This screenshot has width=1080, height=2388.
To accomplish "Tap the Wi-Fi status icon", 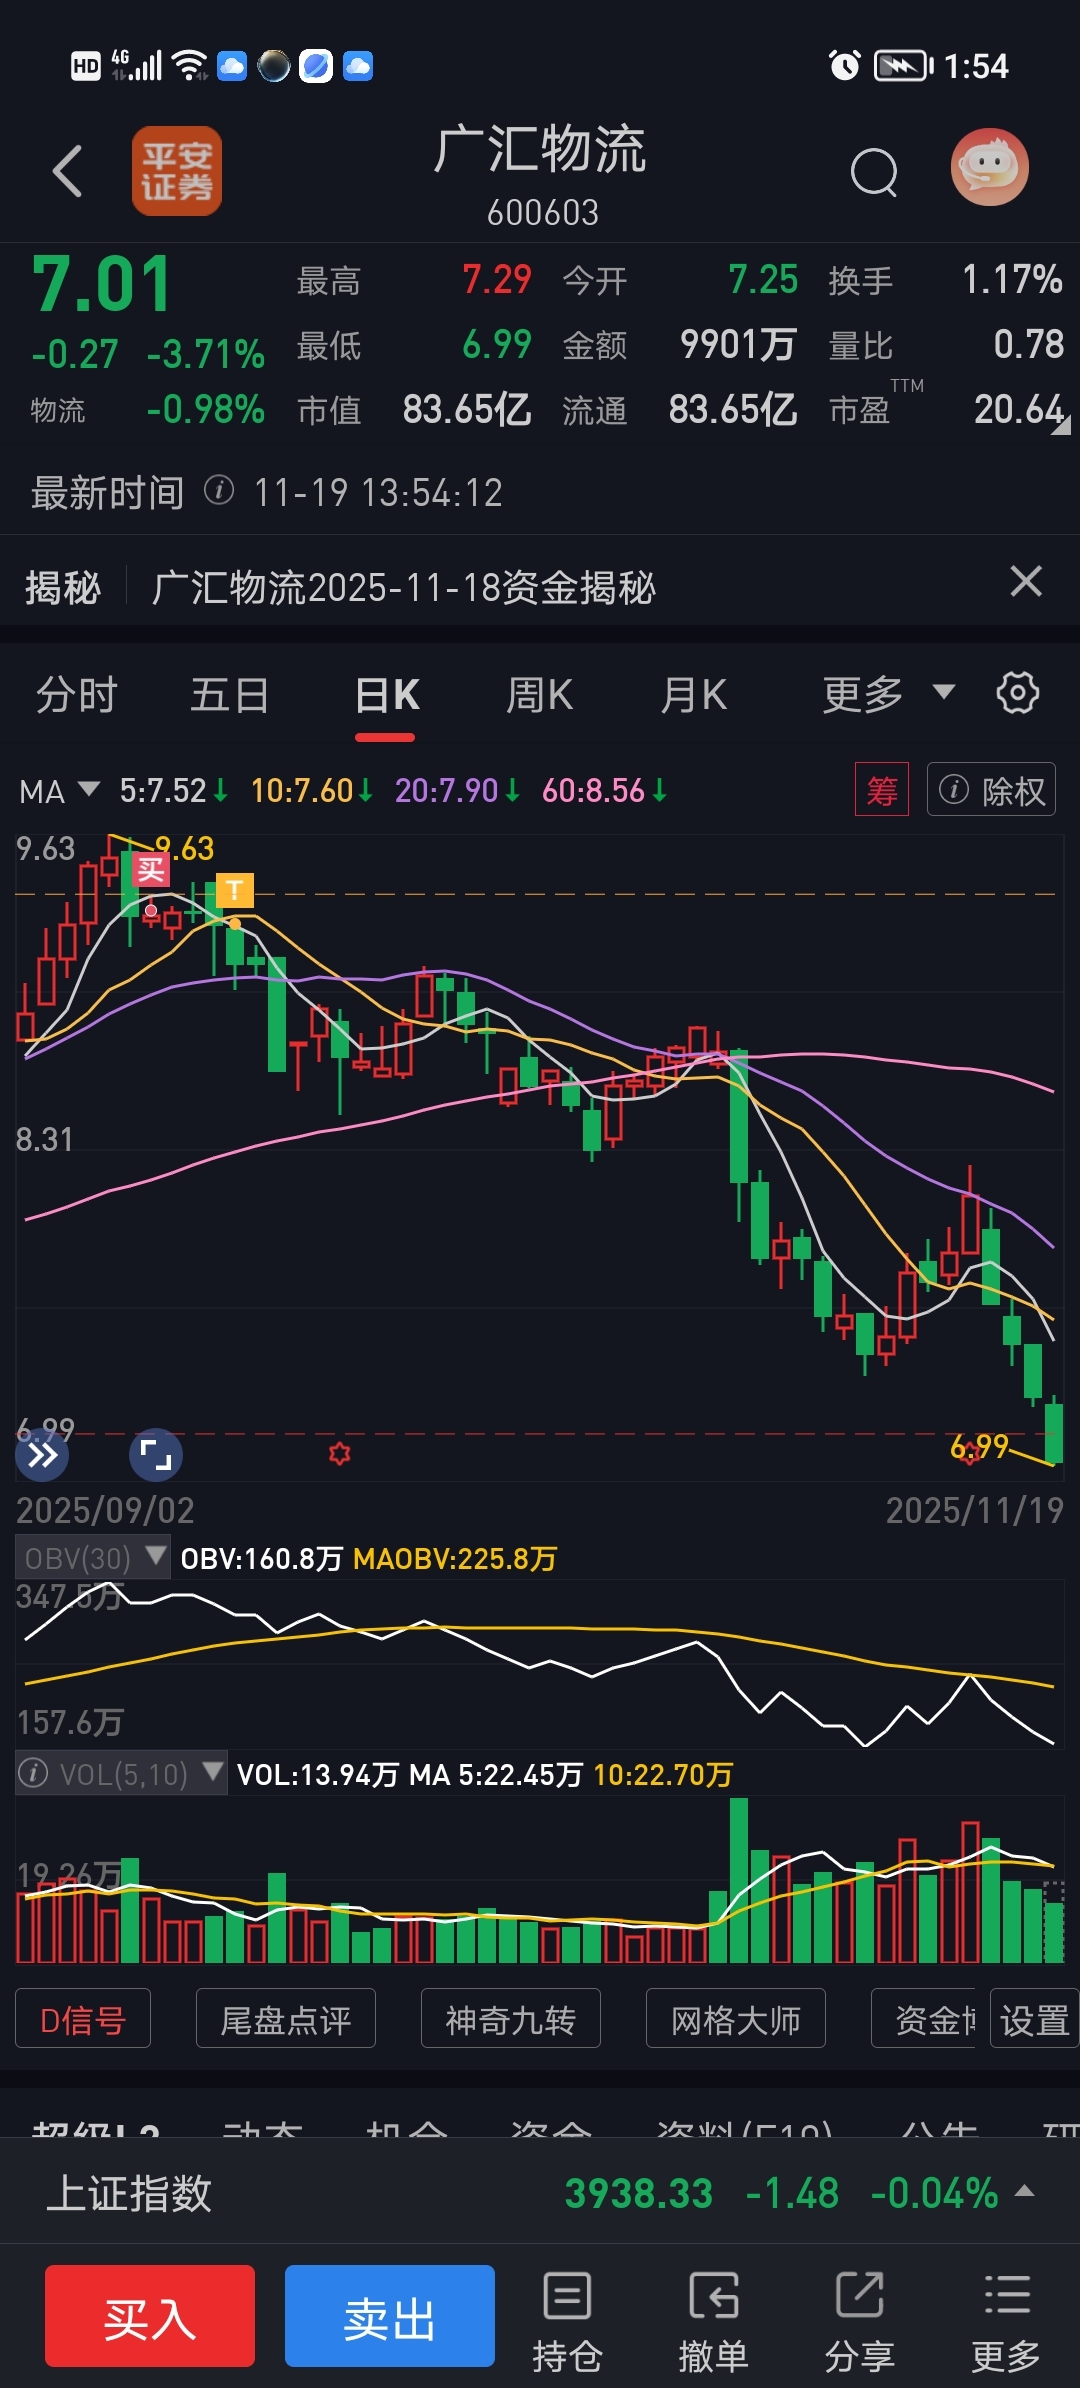I will pyautogui.click(x=190, y=66).
